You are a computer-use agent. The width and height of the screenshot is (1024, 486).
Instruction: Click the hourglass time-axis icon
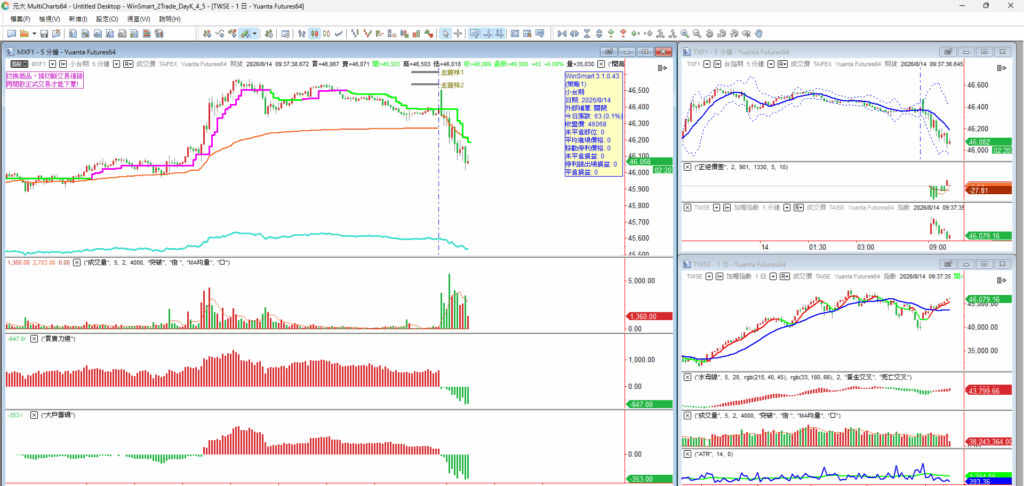tap(587, 33)
